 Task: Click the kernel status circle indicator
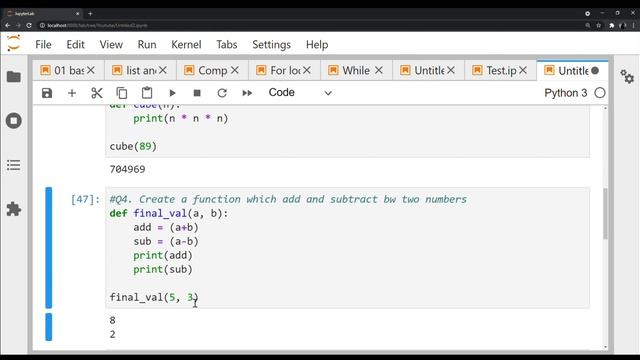click(x=600, y=93)
